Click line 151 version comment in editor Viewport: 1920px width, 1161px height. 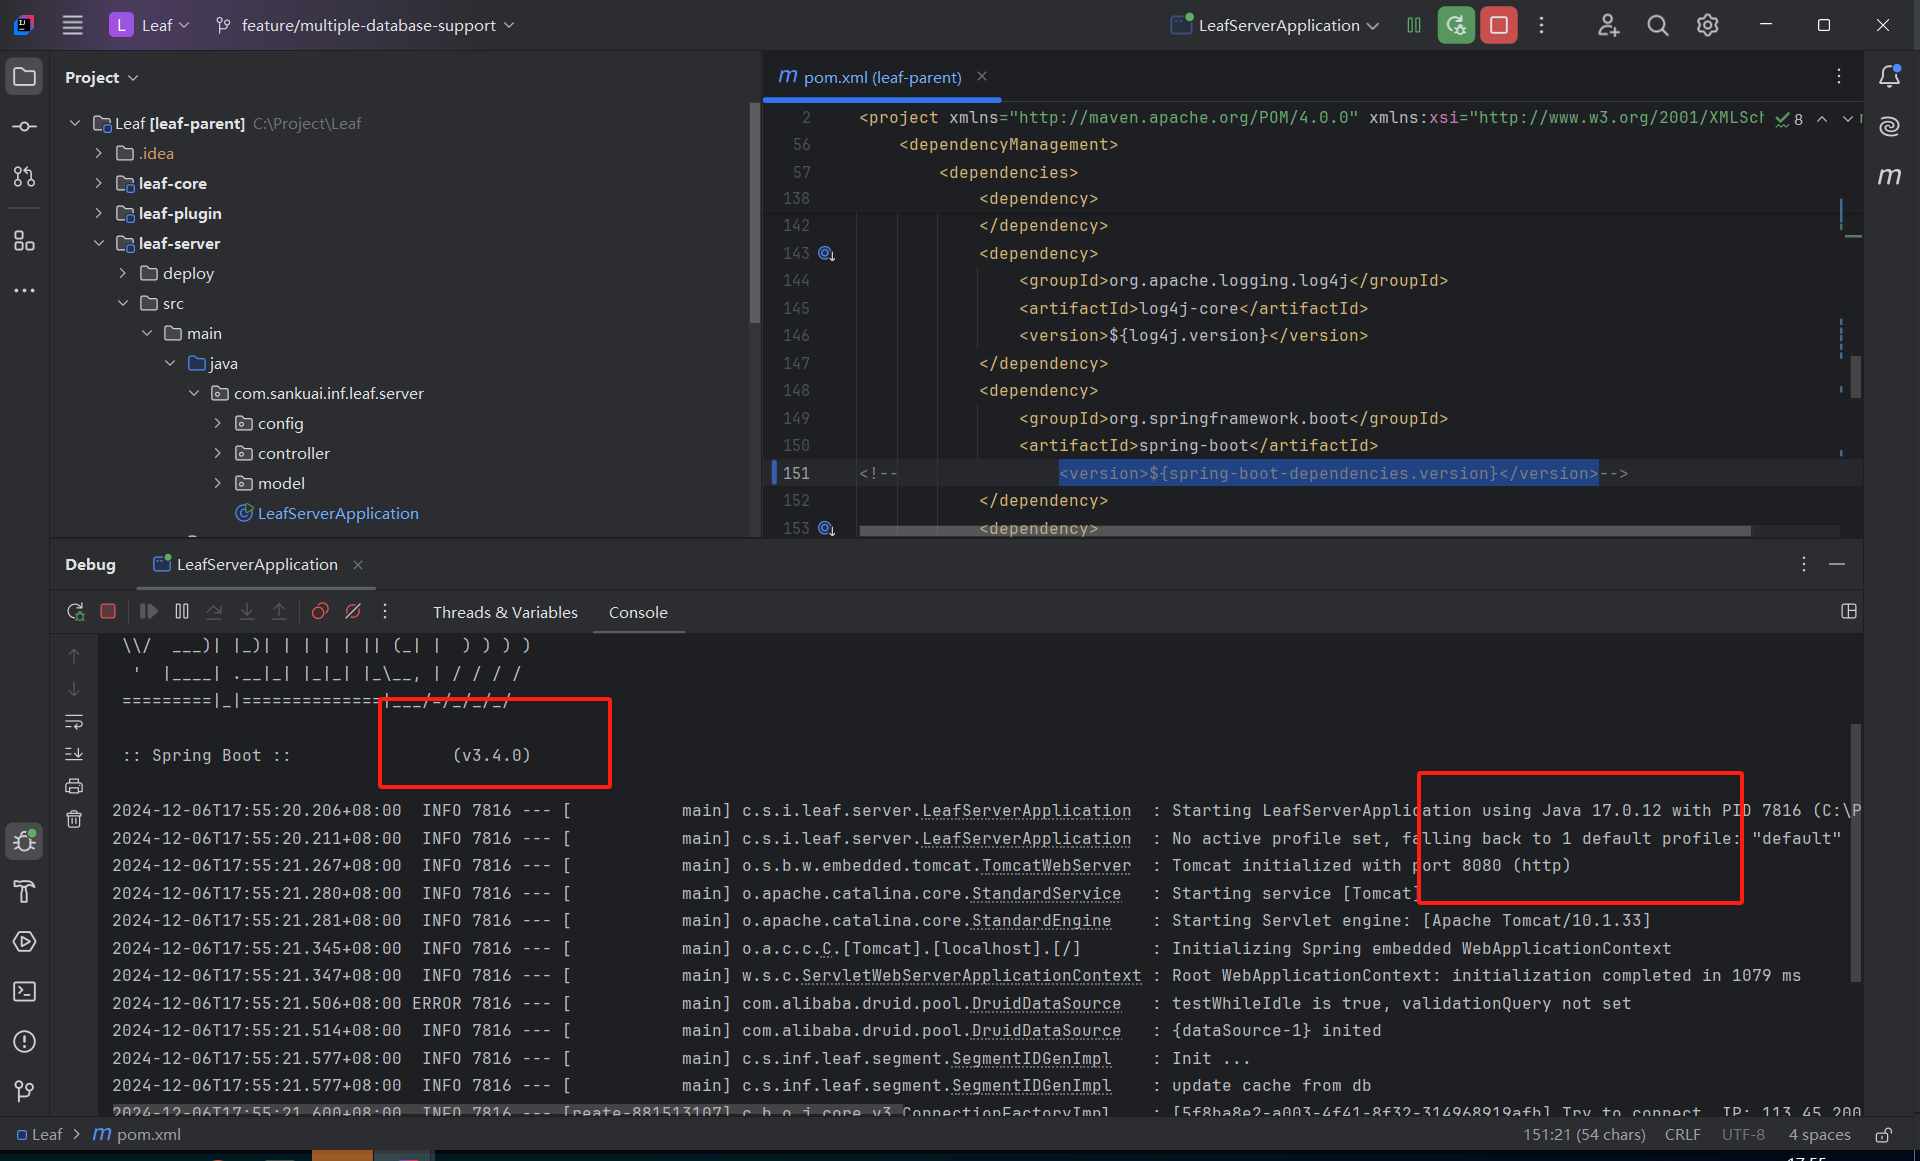click(x=1328, y=473)
